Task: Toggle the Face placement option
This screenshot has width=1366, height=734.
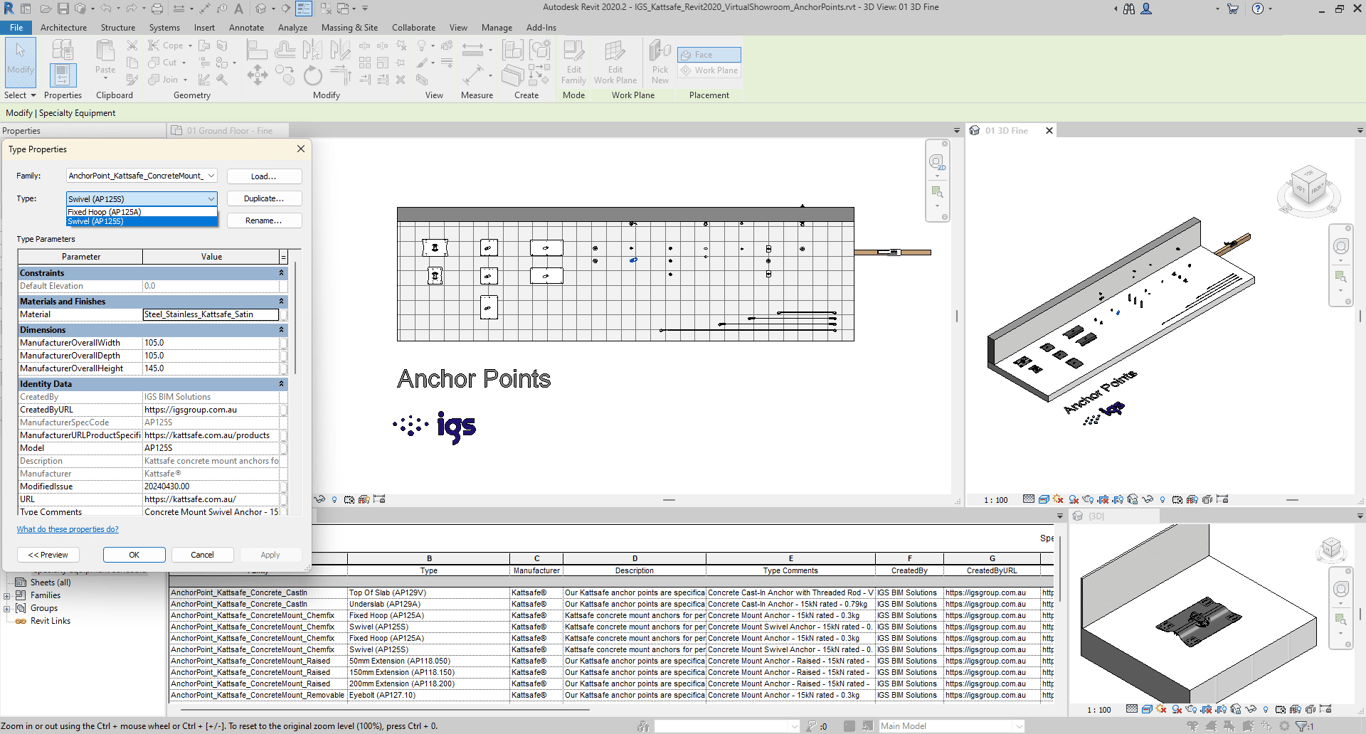Action: (x=709, y=55)
